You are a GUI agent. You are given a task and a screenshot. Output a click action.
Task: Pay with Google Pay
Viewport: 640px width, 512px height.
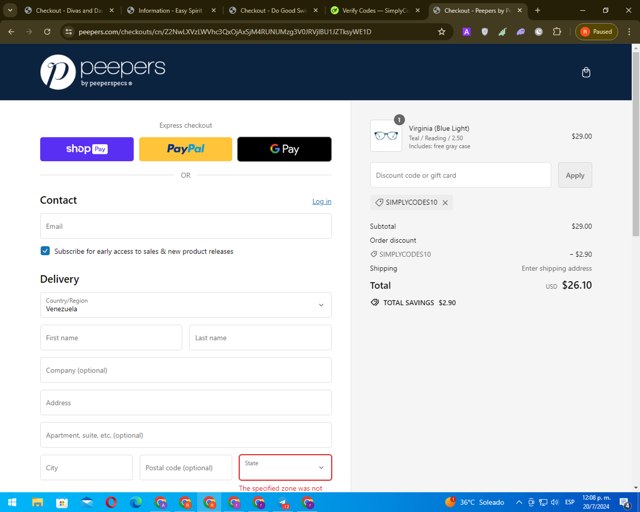(x=284, y=149)
